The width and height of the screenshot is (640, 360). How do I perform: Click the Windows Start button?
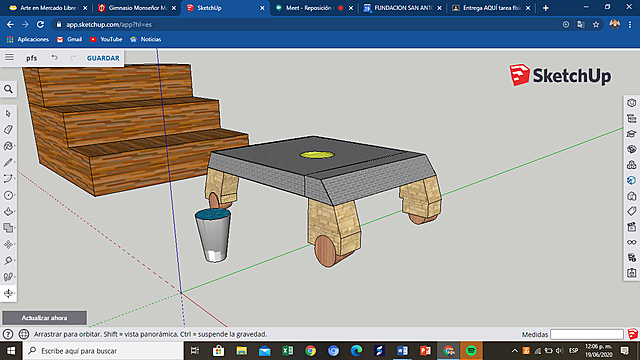[x=11, y=351]
